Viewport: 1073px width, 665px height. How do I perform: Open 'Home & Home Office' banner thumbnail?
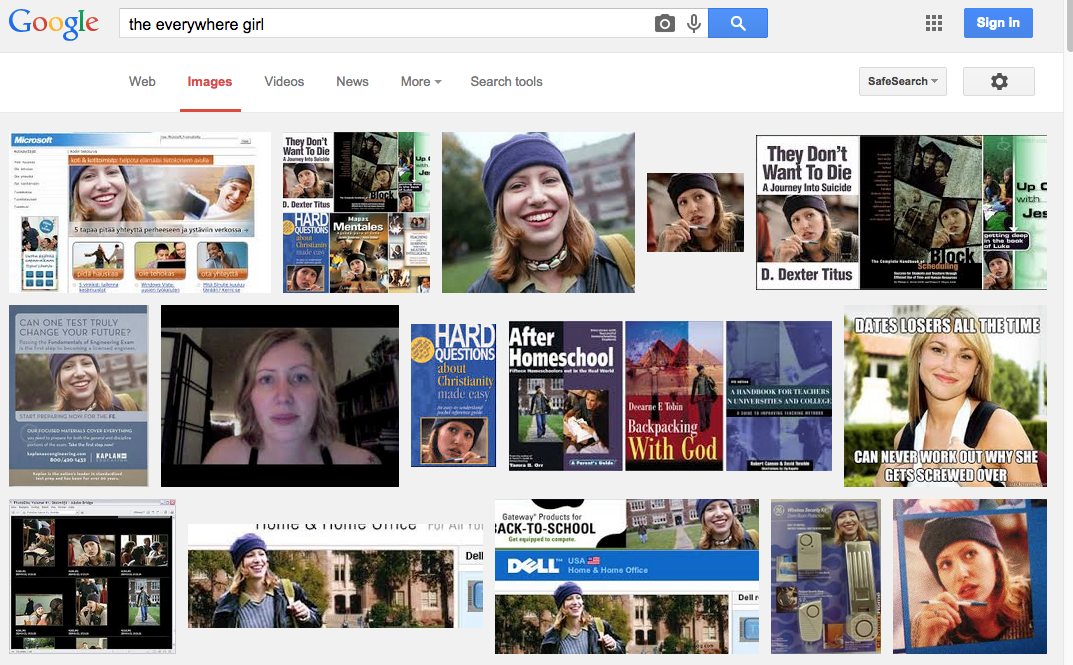coord(335,576)
